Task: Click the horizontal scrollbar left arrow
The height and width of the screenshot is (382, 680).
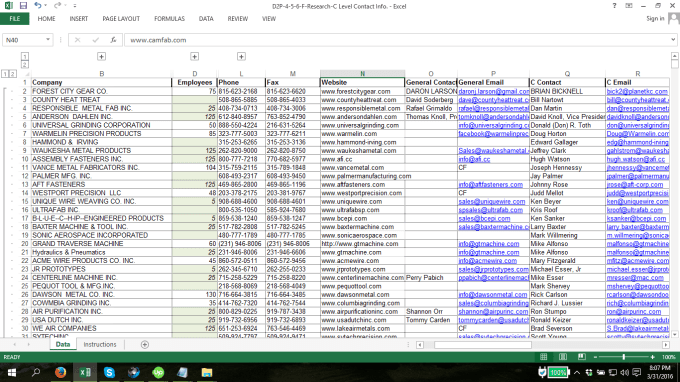Action: coord(420,345)
